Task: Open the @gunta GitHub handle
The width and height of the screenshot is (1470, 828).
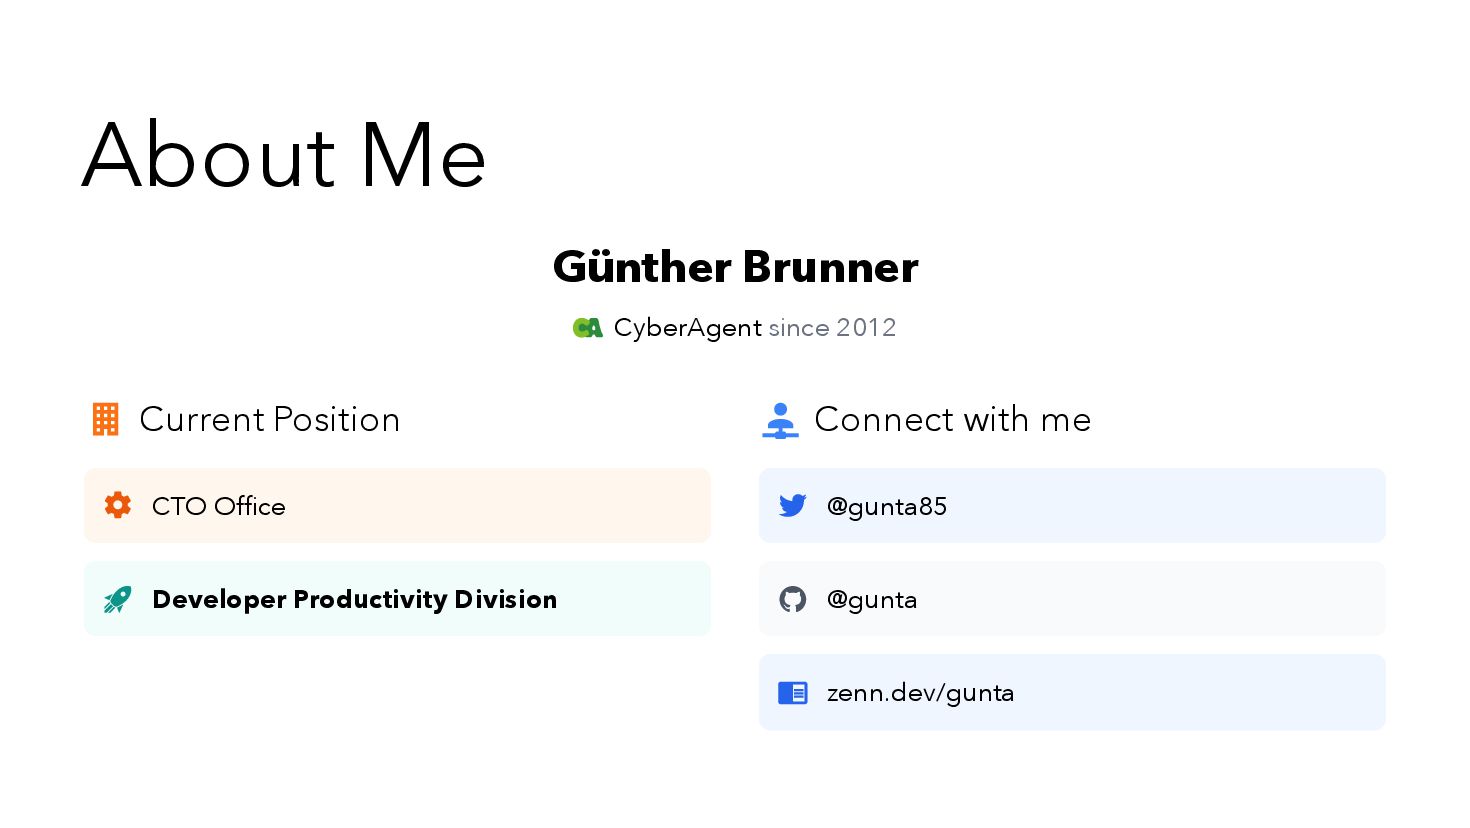Action: (x=872, y=599)
